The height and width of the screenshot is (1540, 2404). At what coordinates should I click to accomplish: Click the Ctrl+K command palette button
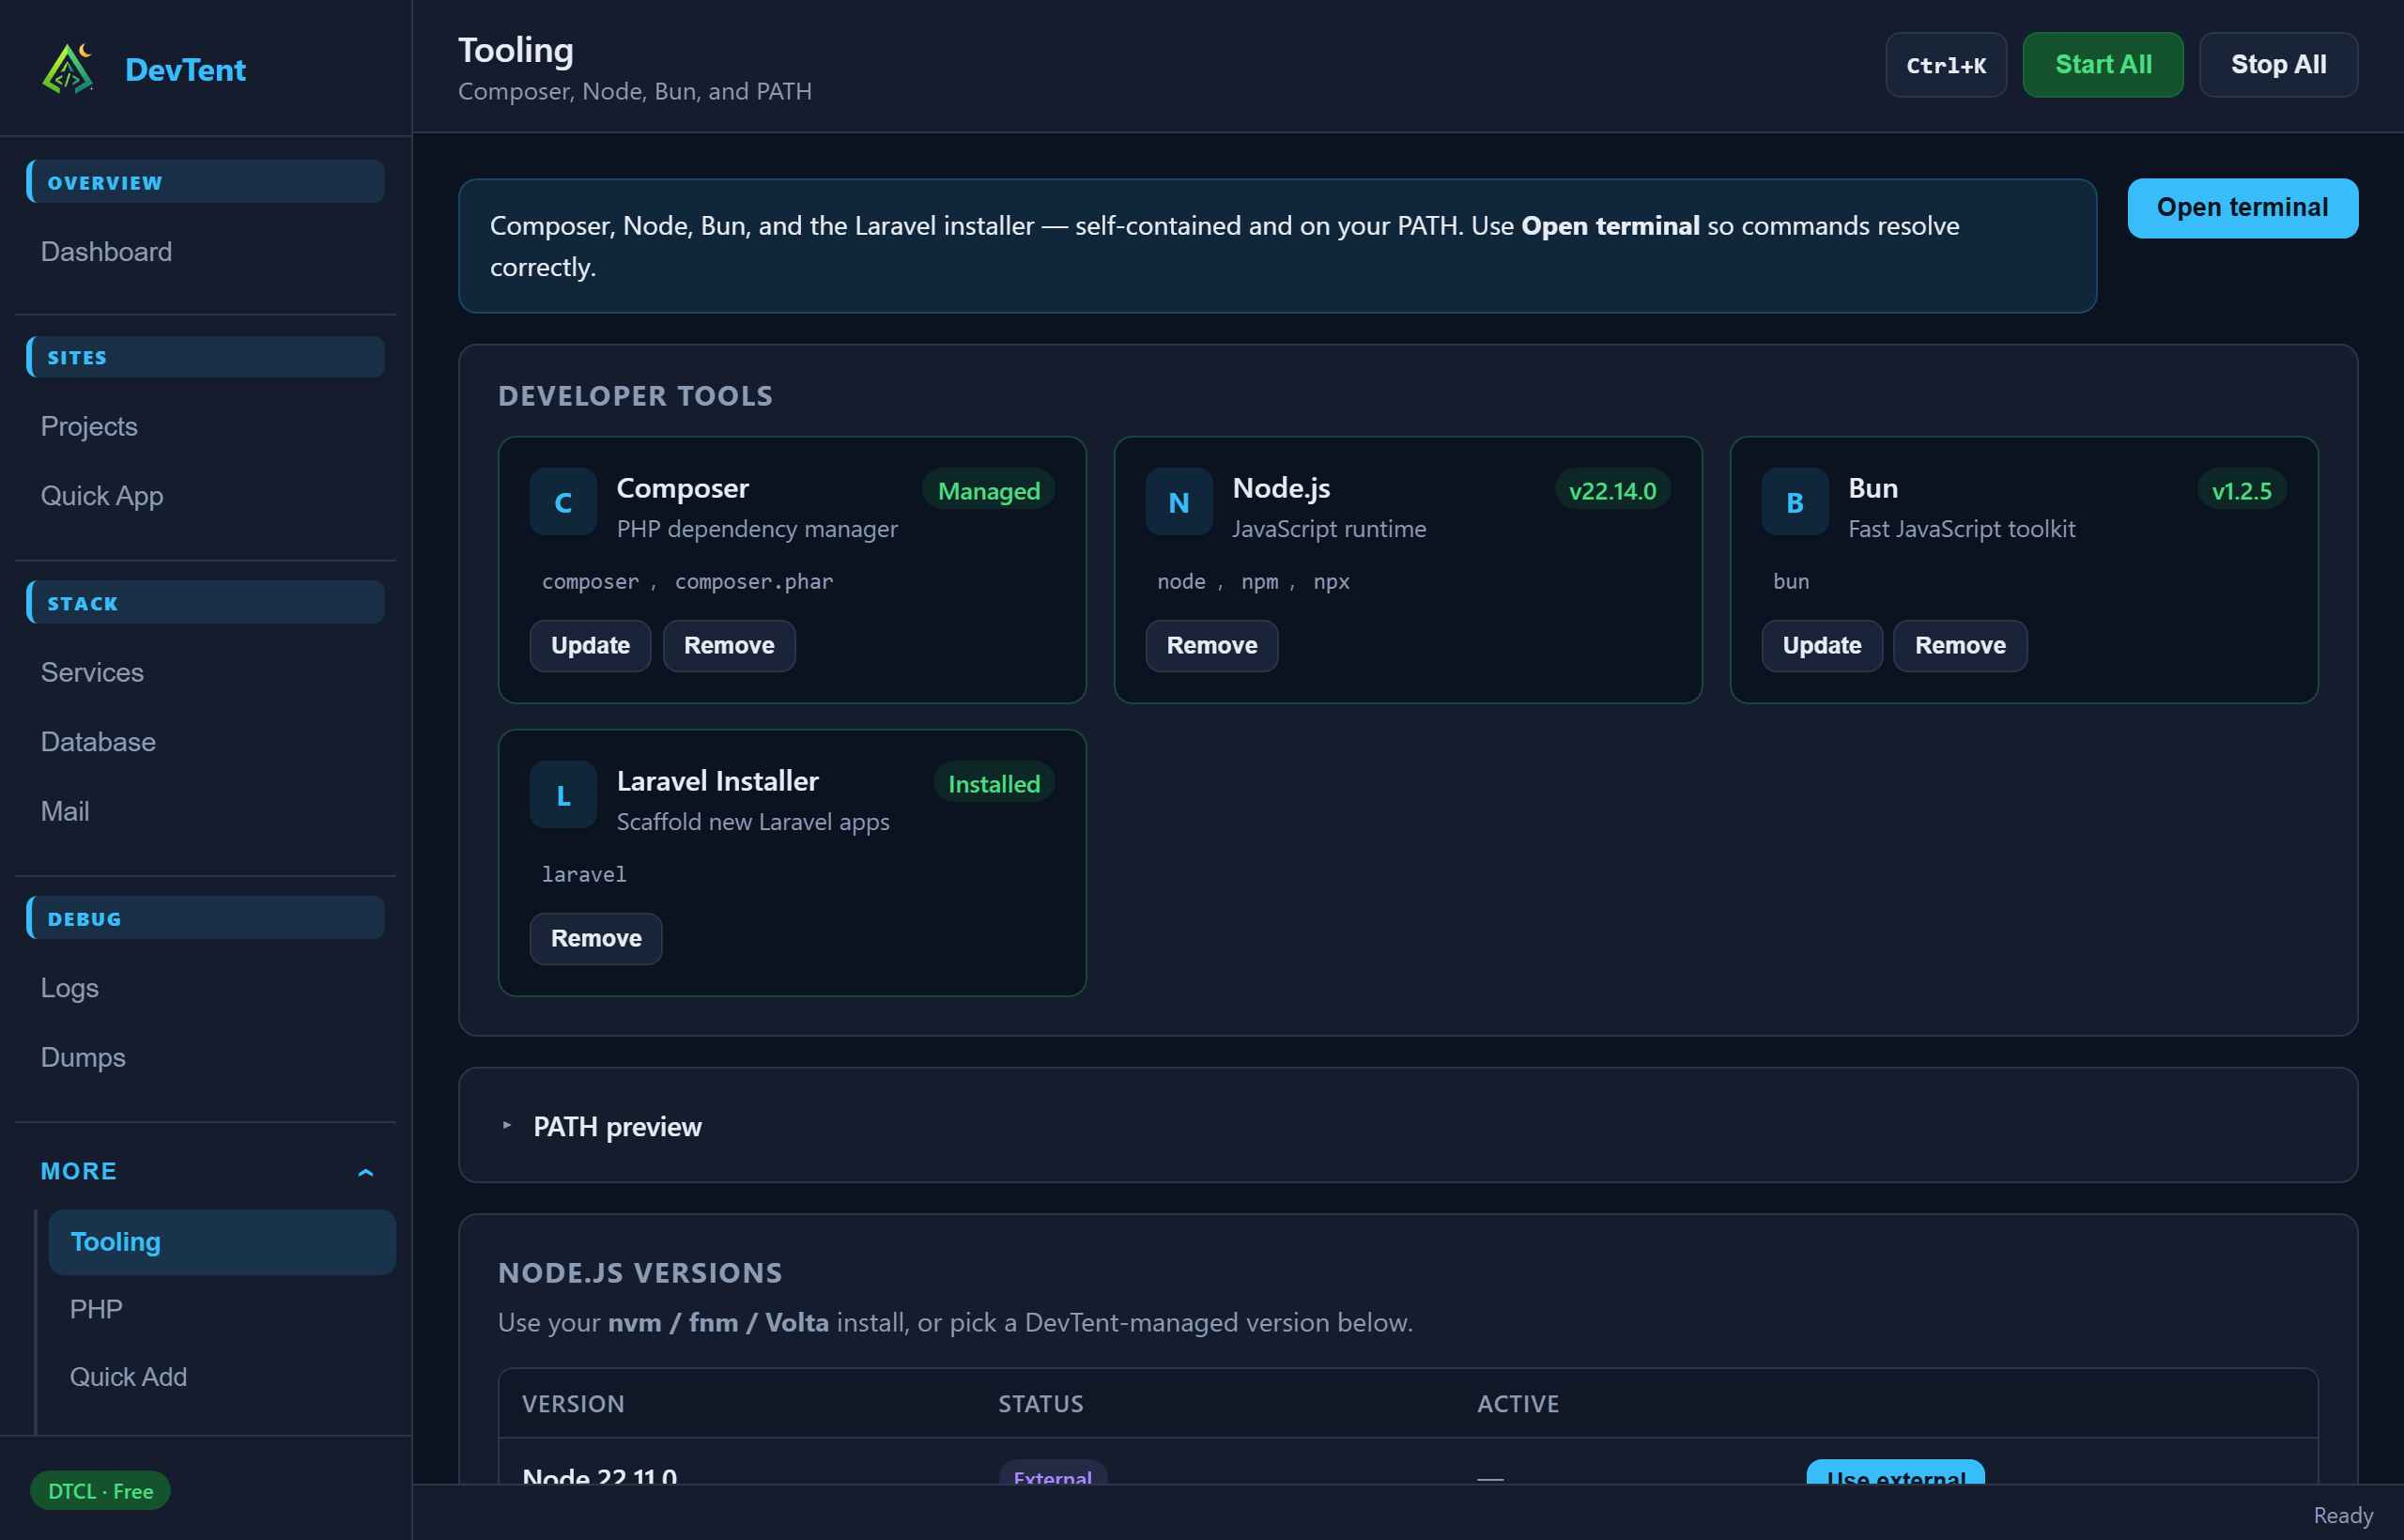1946,65
